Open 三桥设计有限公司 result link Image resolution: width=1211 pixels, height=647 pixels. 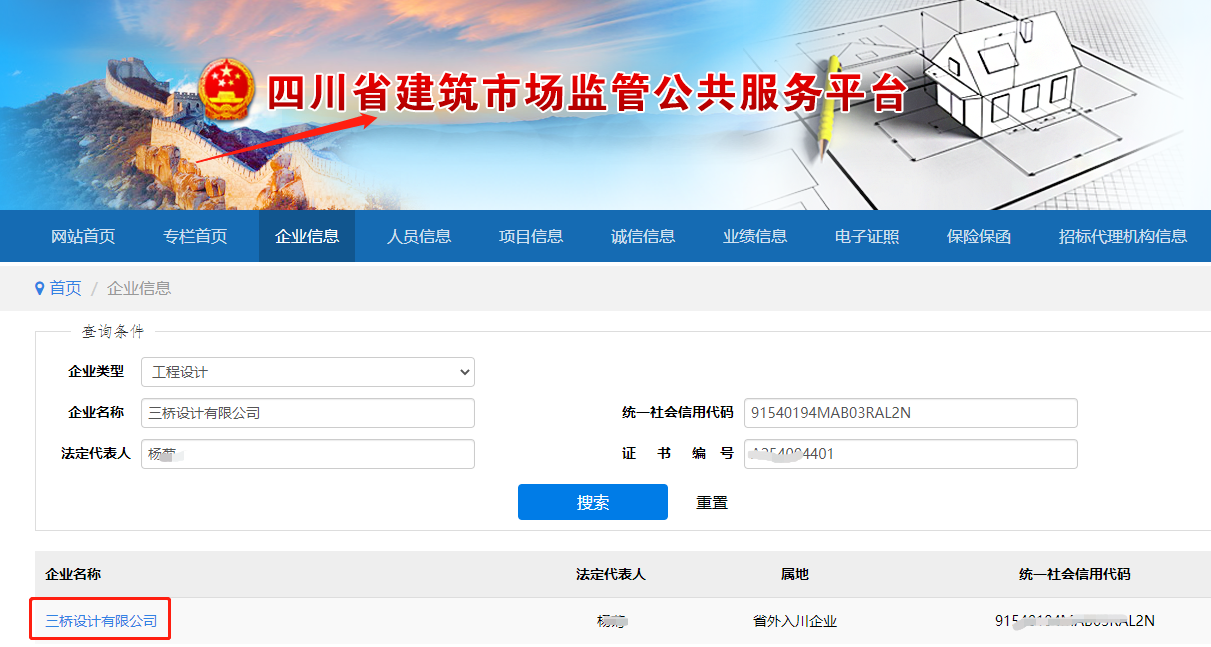coord(101,621)
